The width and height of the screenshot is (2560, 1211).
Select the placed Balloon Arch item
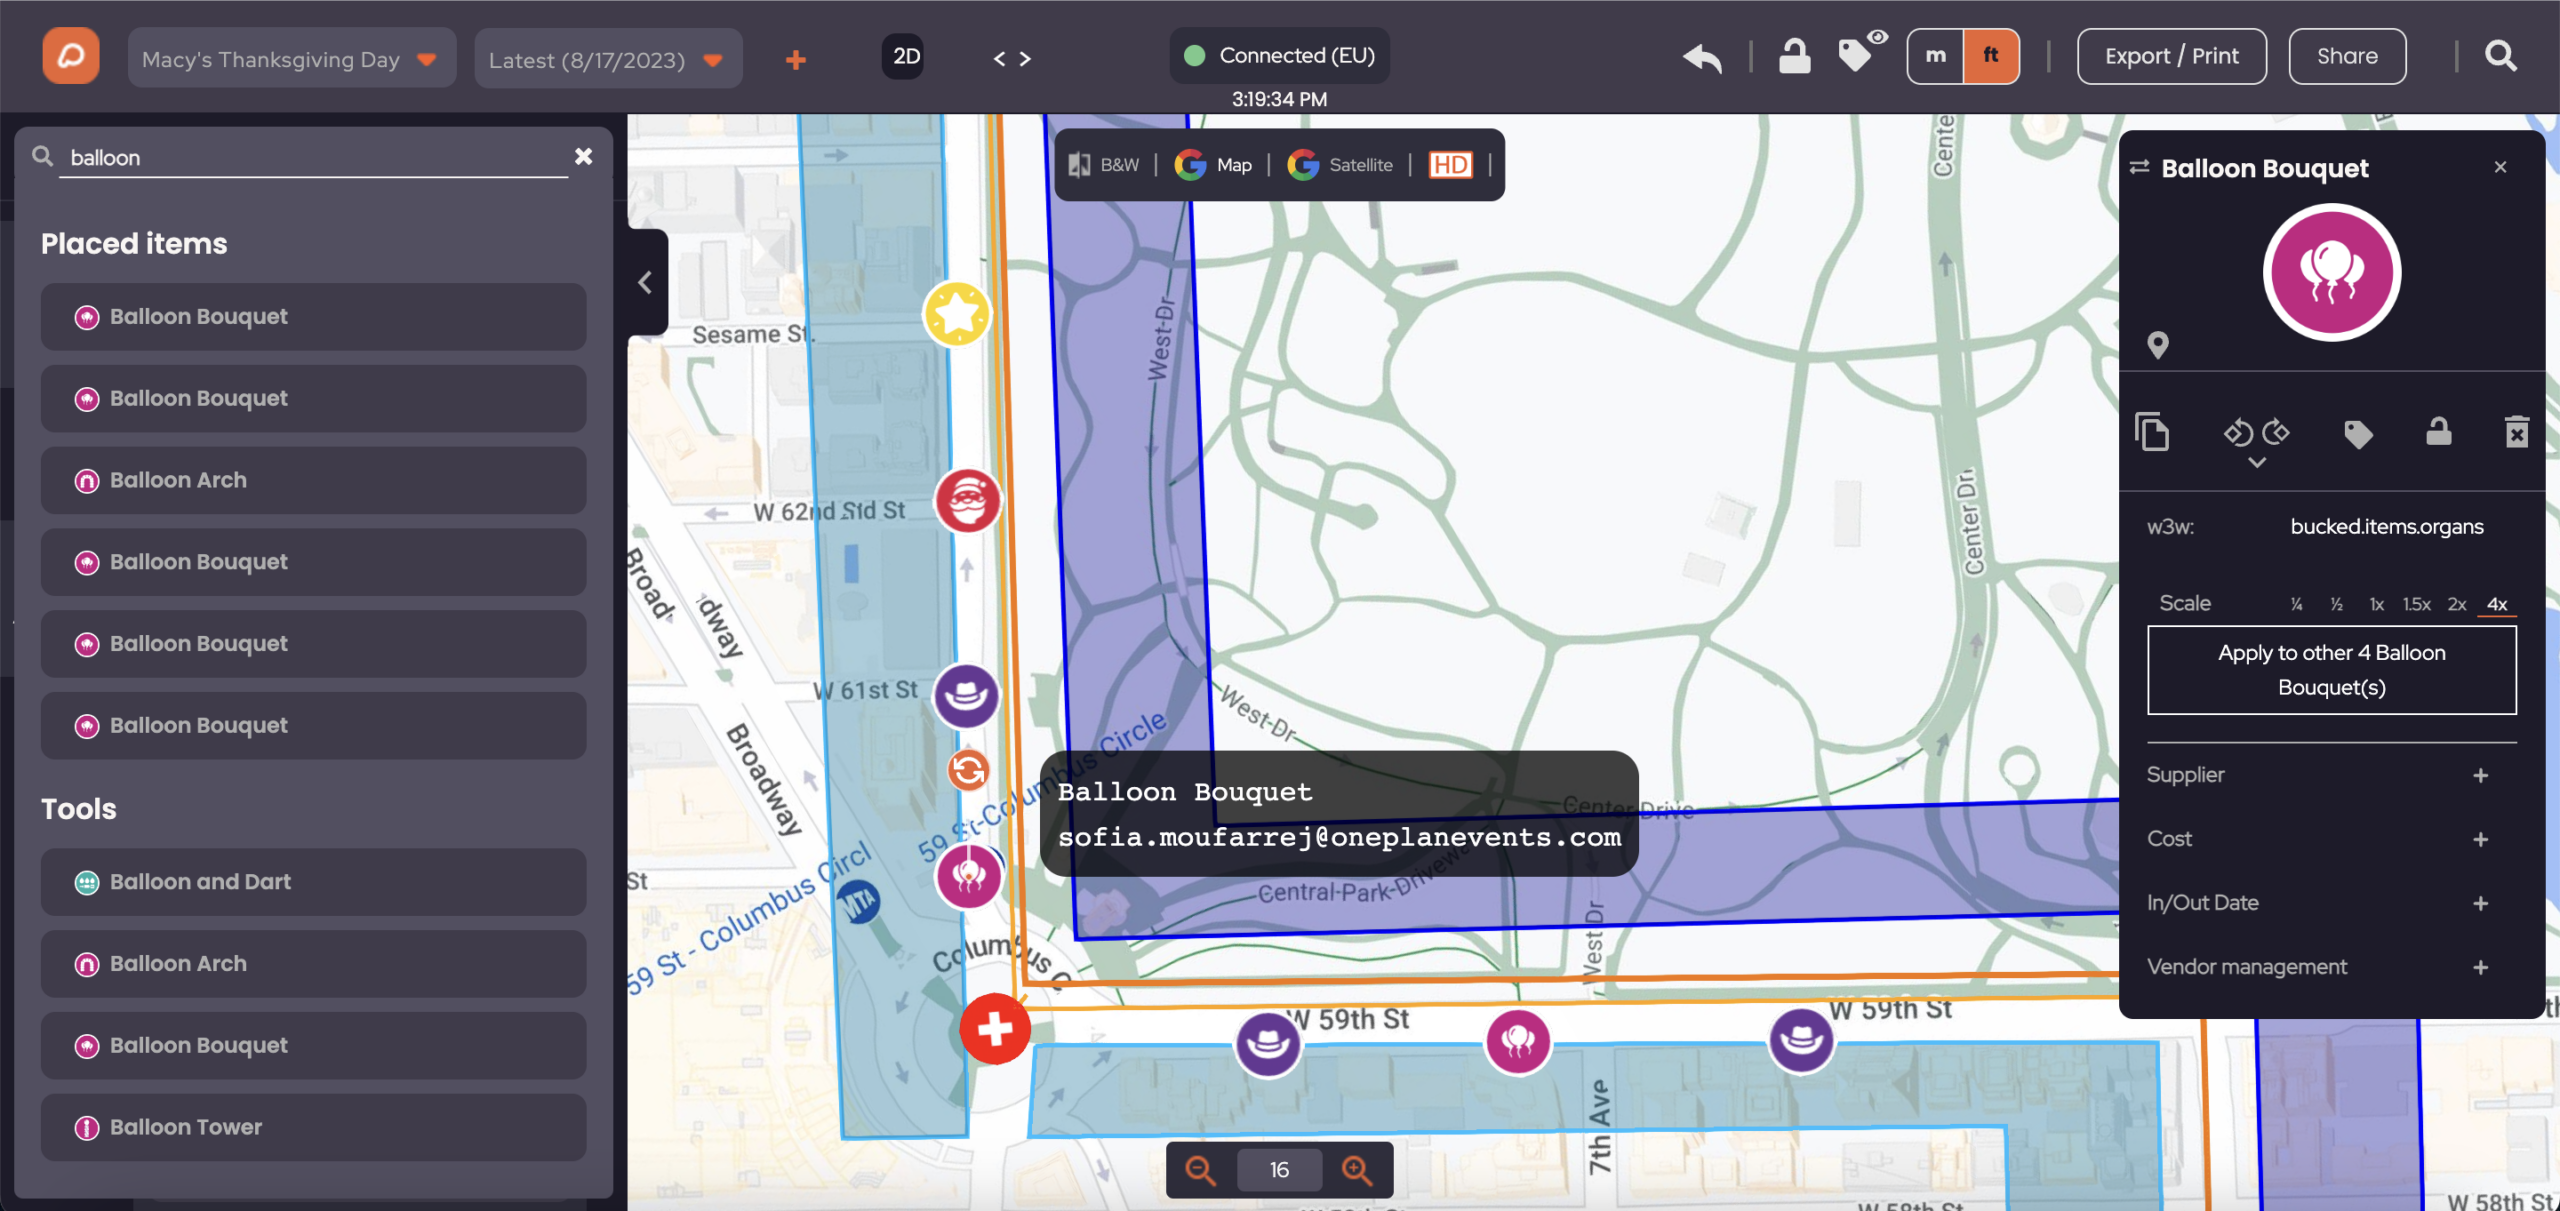[x=313, y=480]
